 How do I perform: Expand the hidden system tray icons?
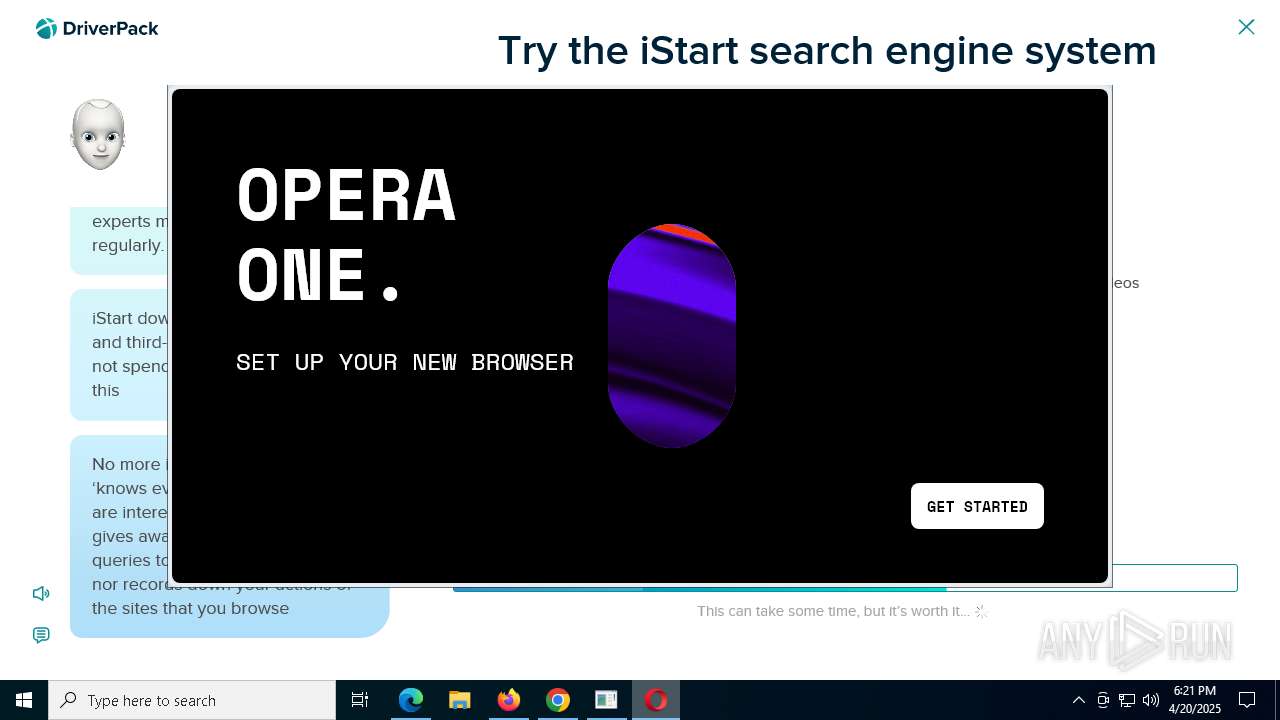click(x=1078, y=700)
